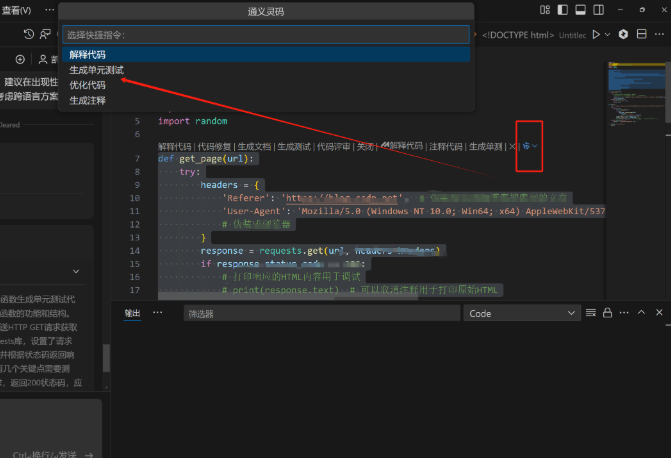Open the menu bar overflow ellipsis
The image size is (671, 458).
(50, 10)
